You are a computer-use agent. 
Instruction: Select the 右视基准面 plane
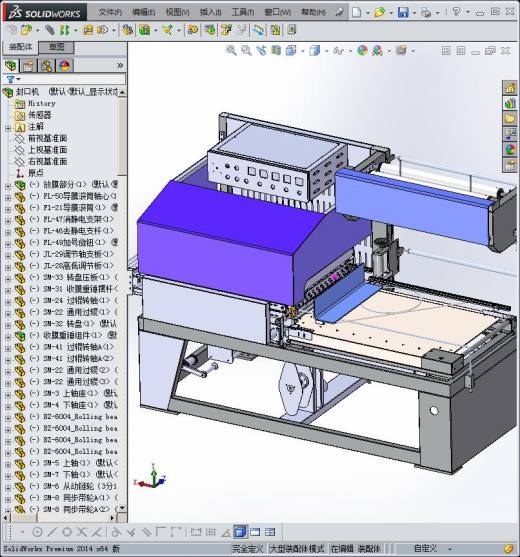pos(48,162)
